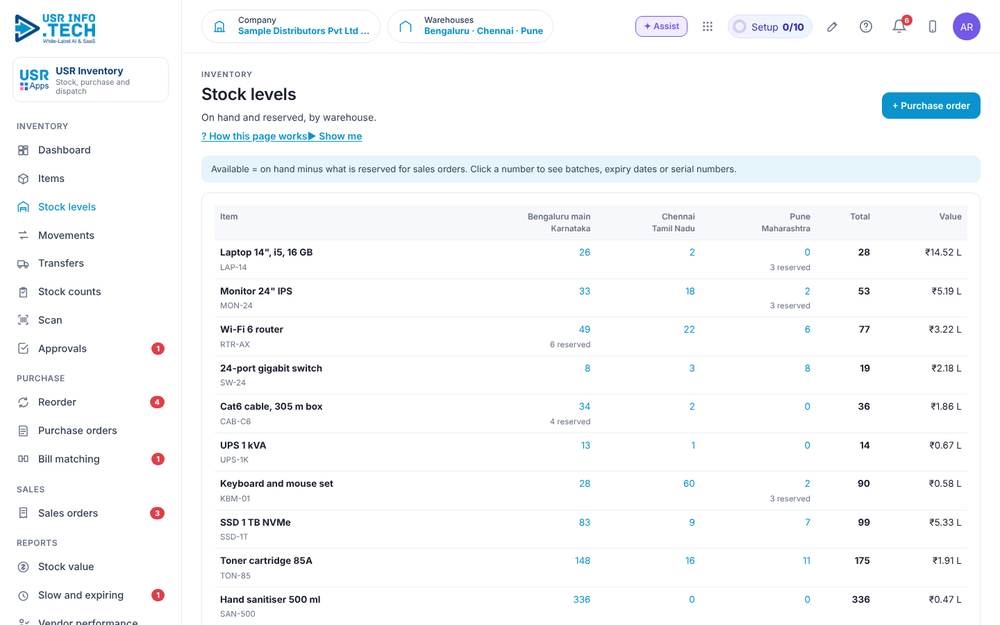The image size is (1000, 625).
Task: Click the Bill matching badge showing 1
Action: (x=158, y=459)
